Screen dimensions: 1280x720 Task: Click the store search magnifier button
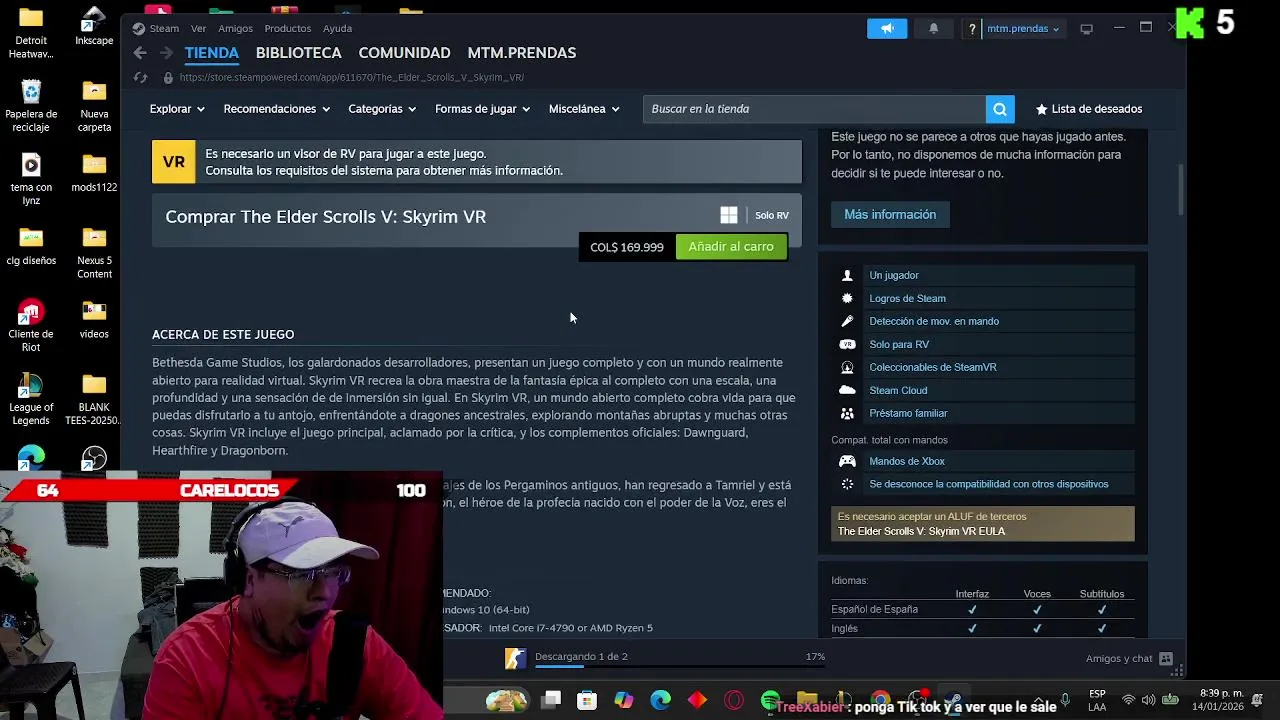coord(1000,109)
